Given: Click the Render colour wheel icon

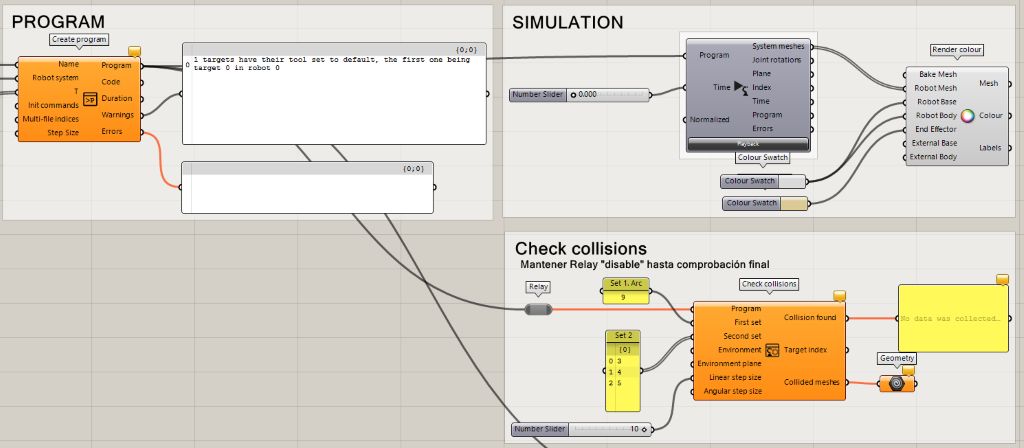Looking at the screenshot, I should click(968, 116).
